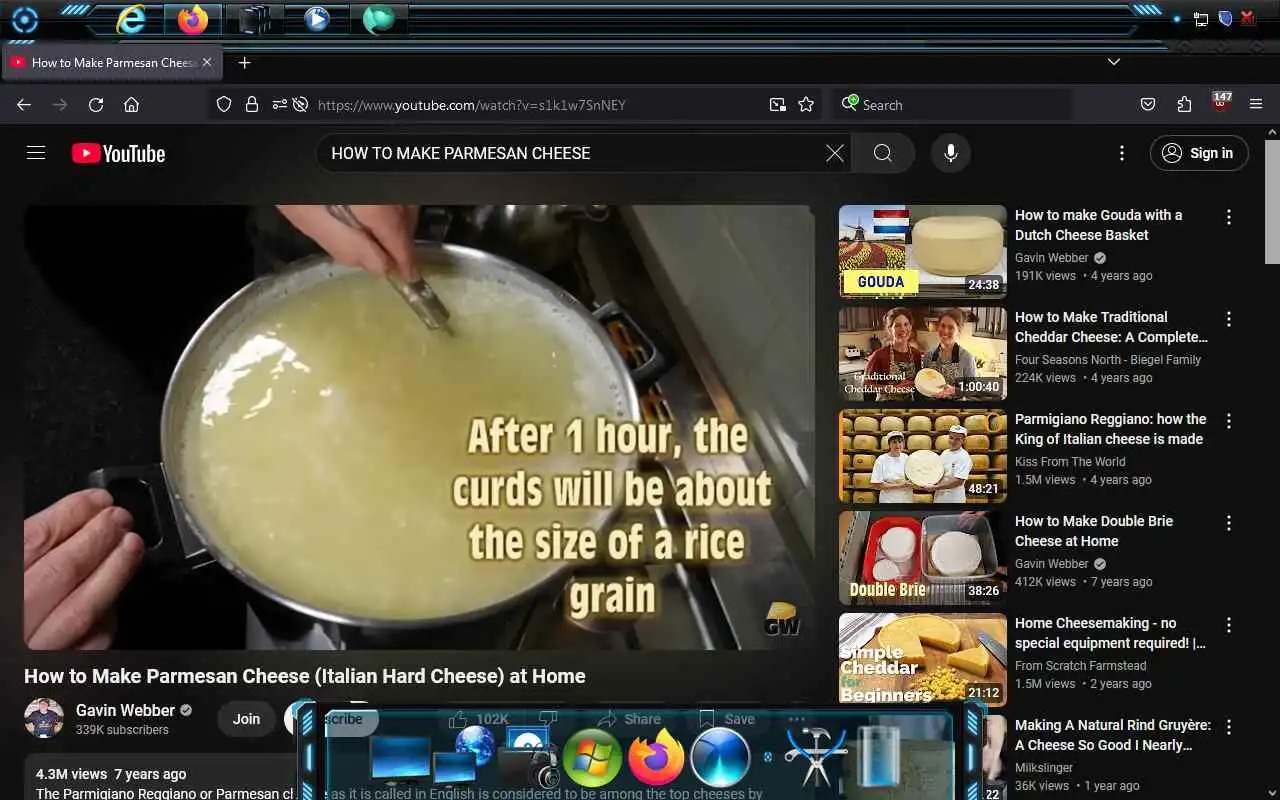Switch to Firefox on the top taskbar
This screenshot has height=800, width=1280.
193,19
